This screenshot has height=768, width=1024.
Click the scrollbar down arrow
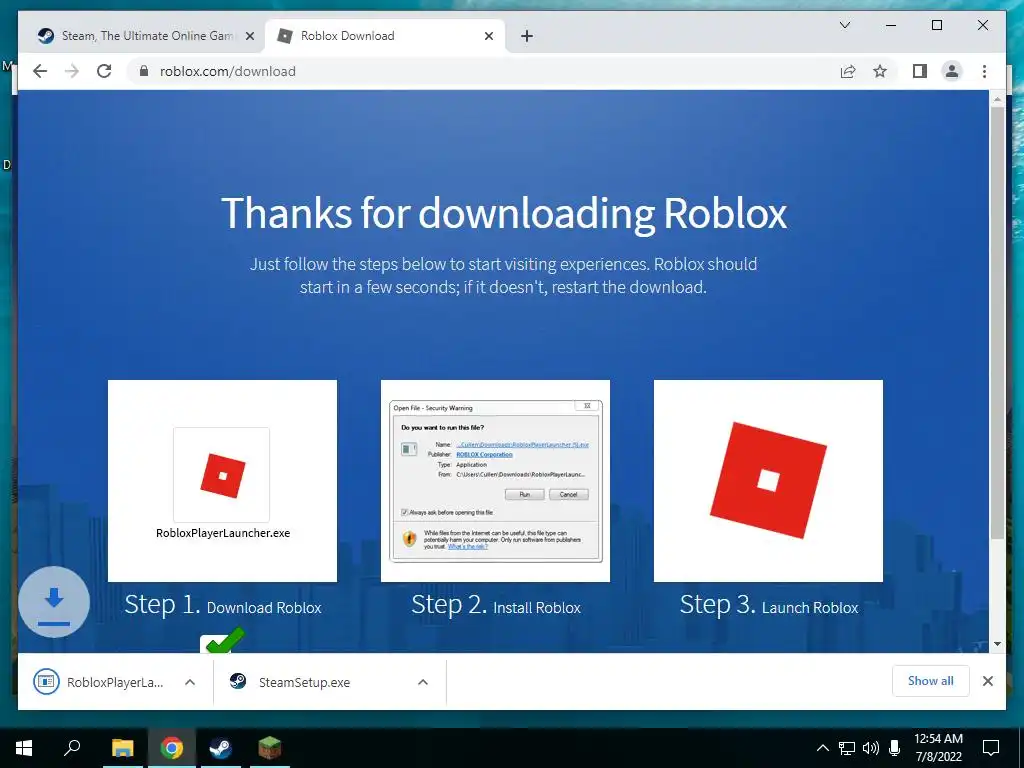(x=997, y=644)
